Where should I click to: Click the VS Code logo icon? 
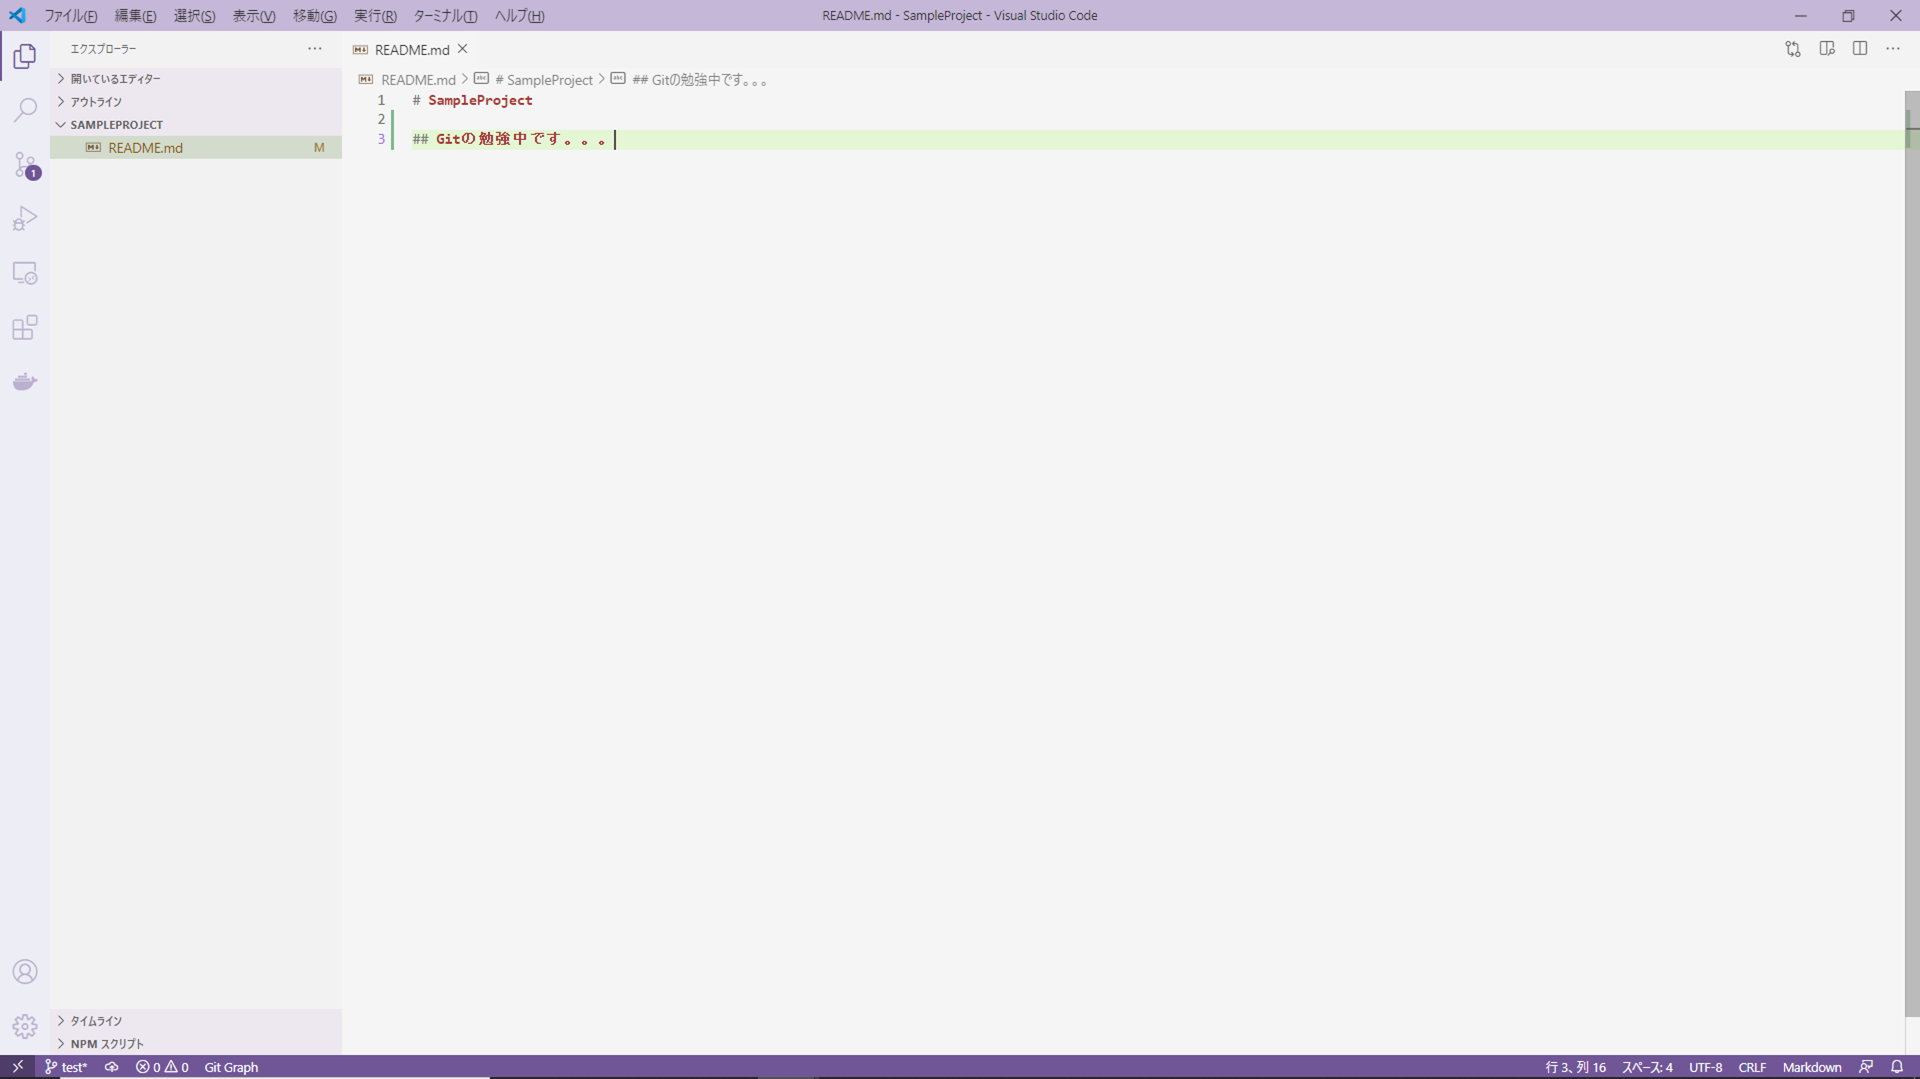(x=17, y=15)
